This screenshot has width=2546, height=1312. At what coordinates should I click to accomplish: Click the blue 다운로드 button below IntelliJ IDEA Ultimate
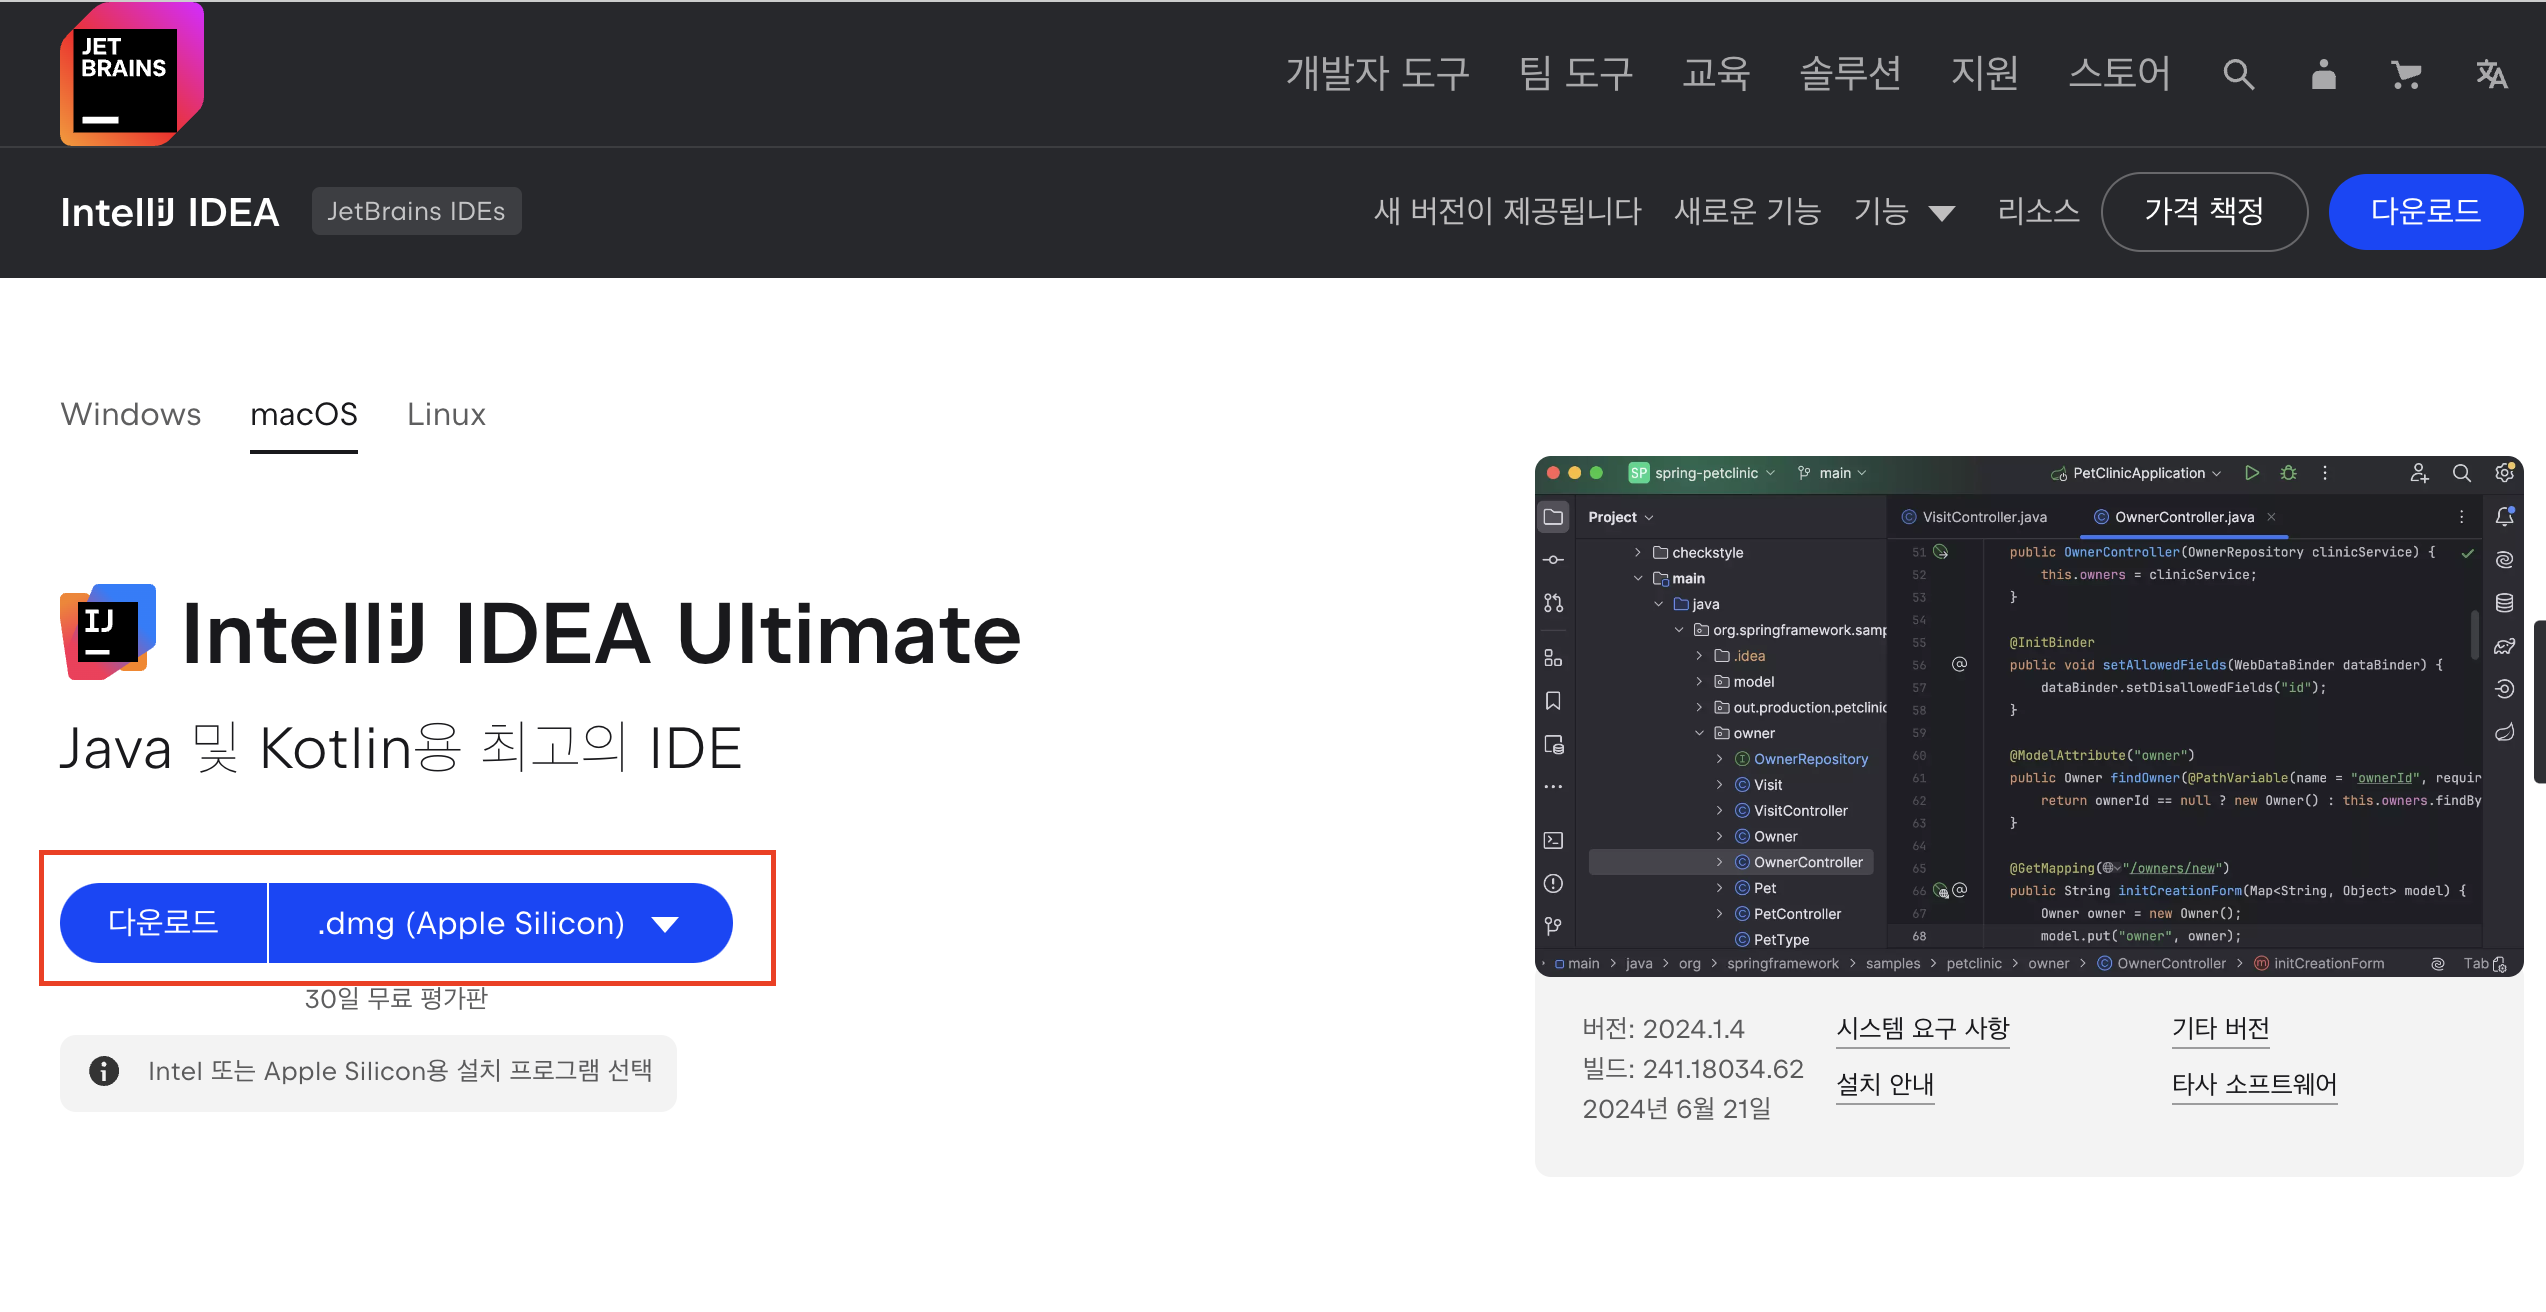tap(163, 923)
